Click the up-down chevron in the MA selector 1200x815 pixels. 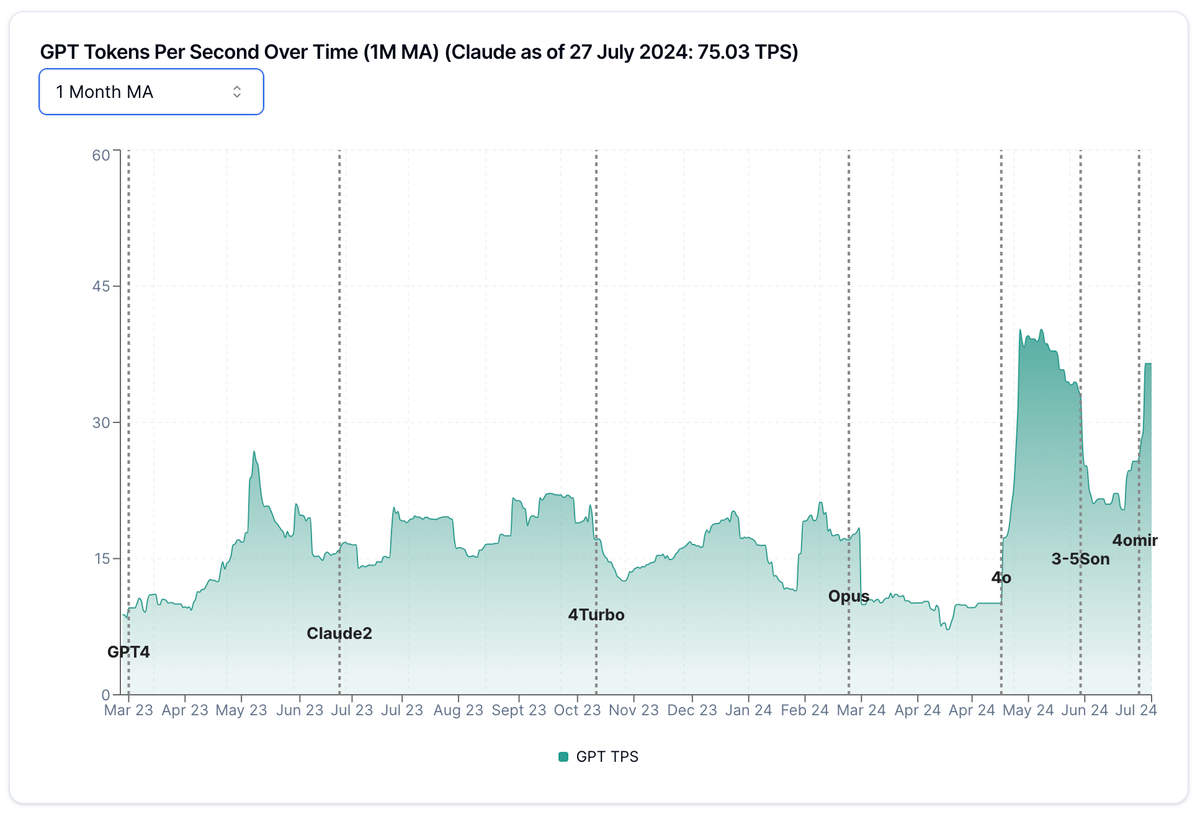click(237, 92)
